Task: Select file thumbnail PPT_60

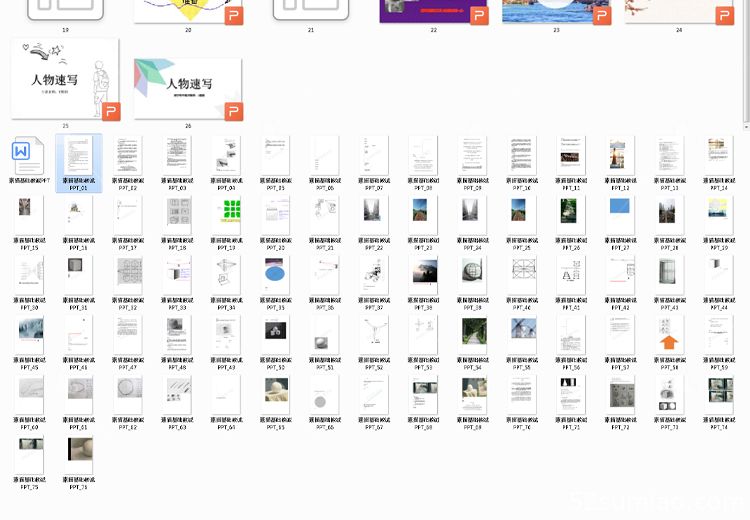Action: click(29, 395)
